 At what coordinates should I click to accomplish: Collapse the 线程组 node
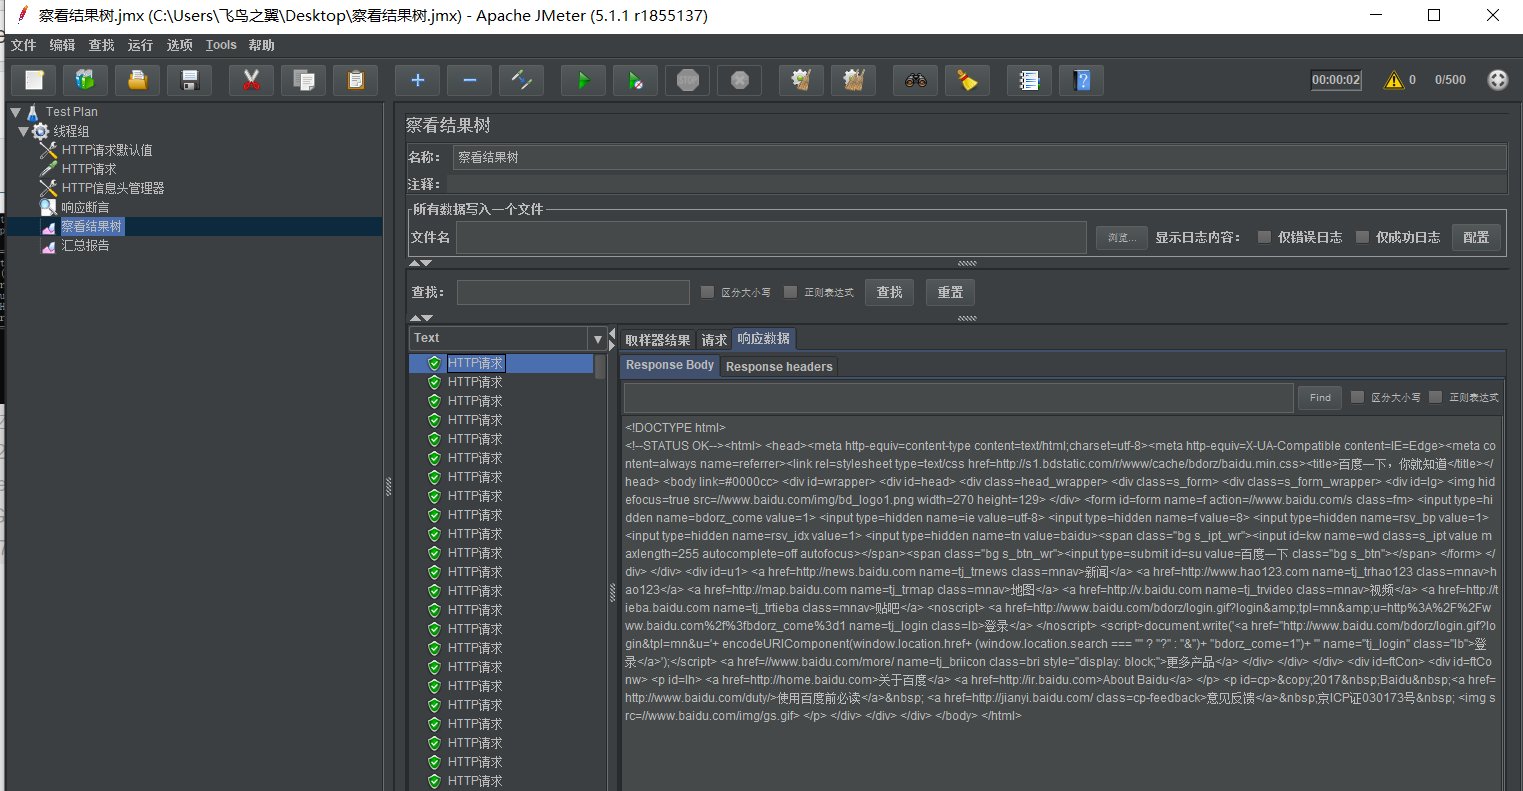pyautogui.click(x=23, y=130)
